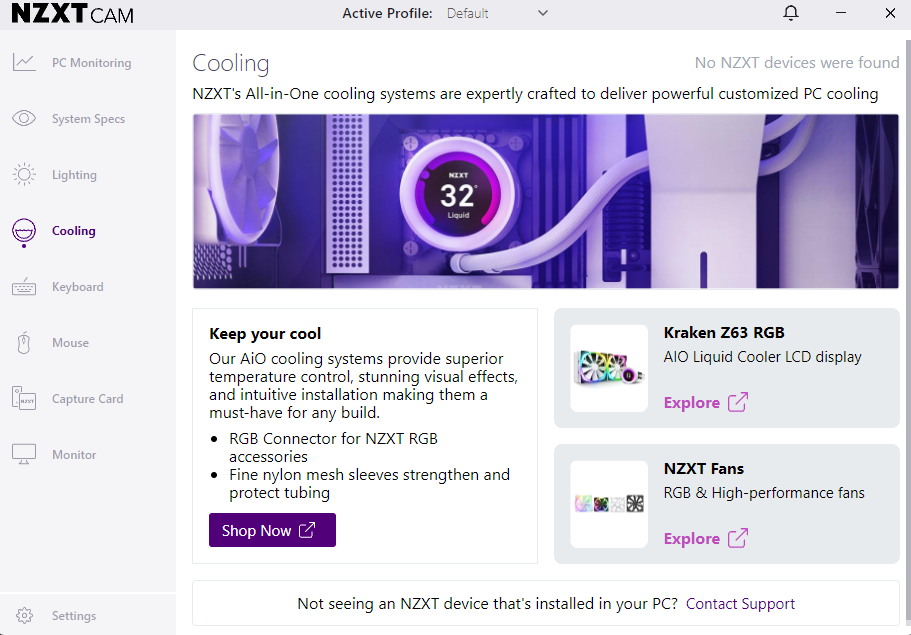Click the Mouse icon in sidebar
911x635 pixels.
[24, 343]
